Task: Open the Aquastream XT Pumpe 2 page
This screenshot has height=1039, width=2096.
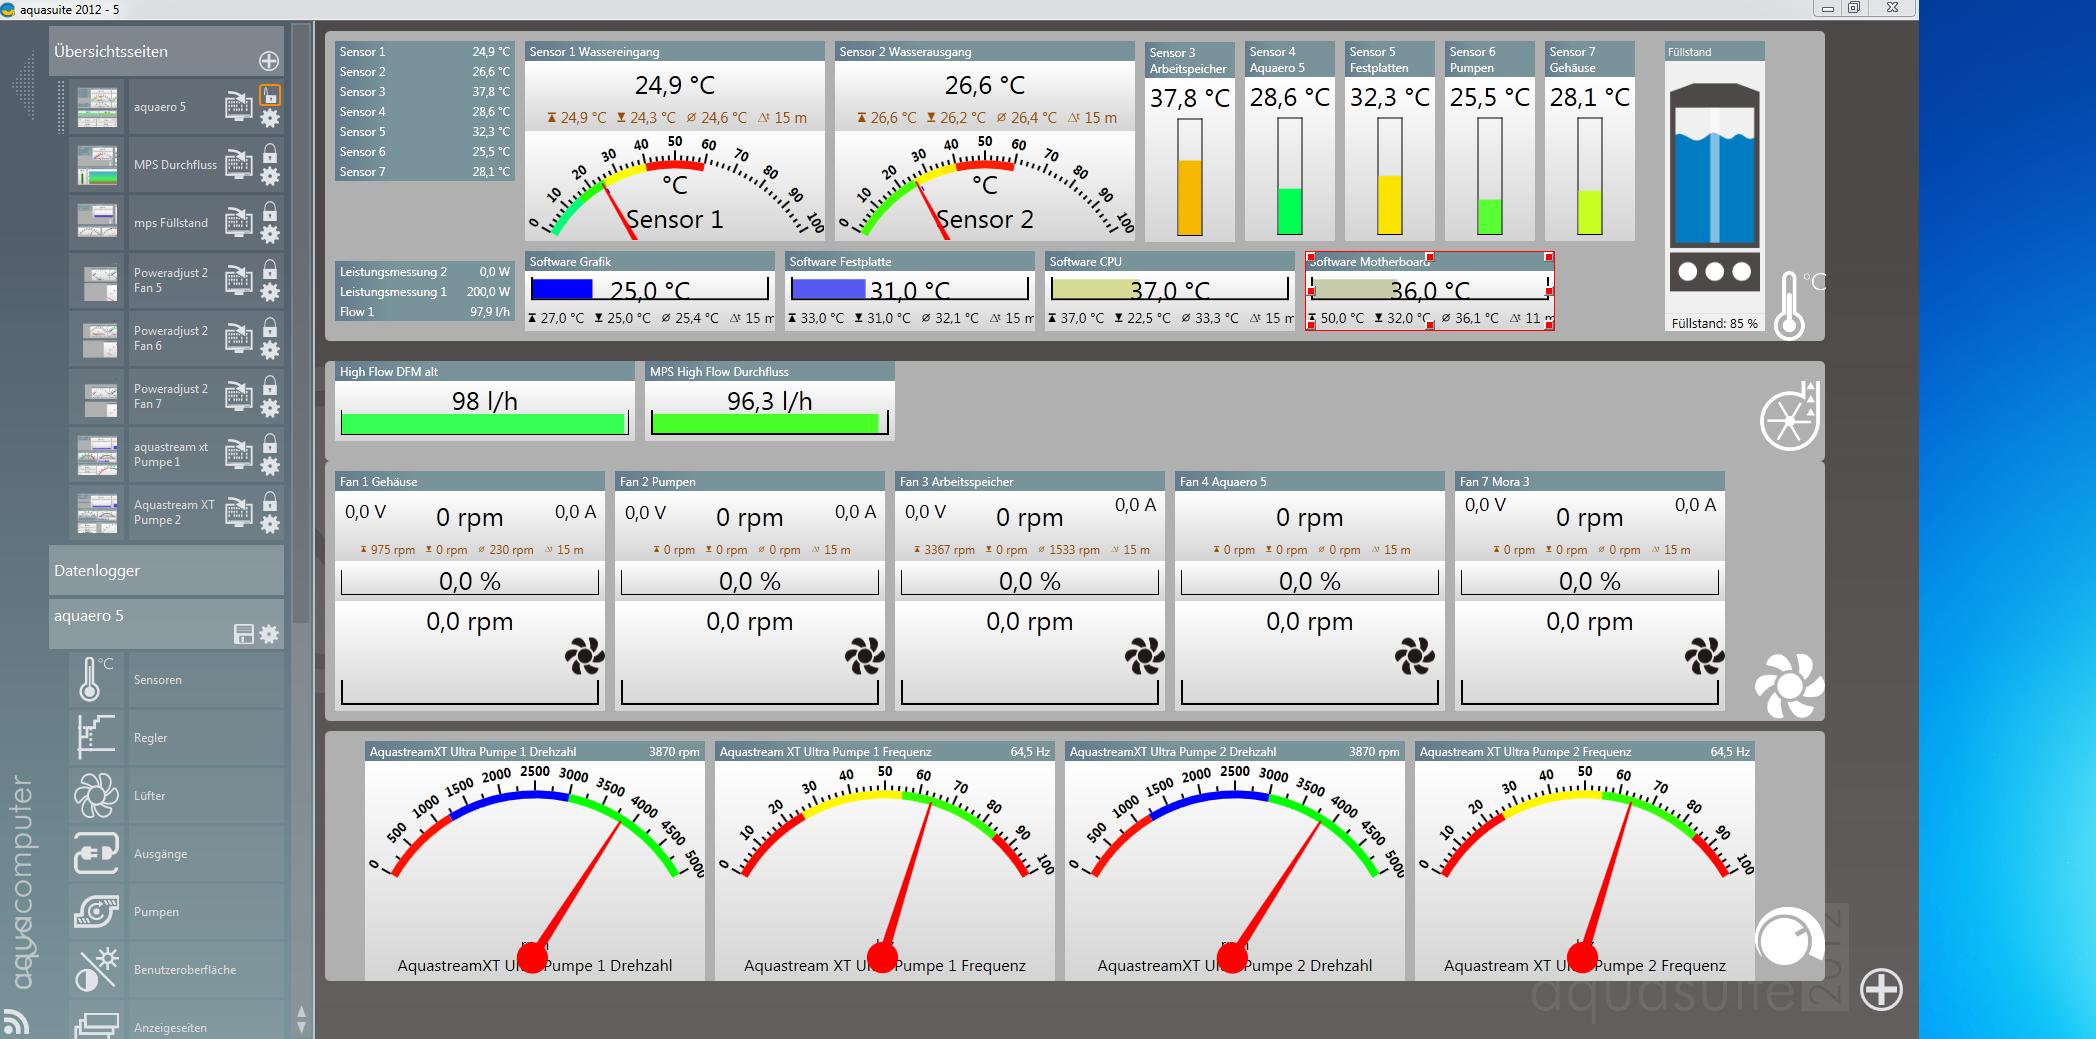Action: pos(174,512)
